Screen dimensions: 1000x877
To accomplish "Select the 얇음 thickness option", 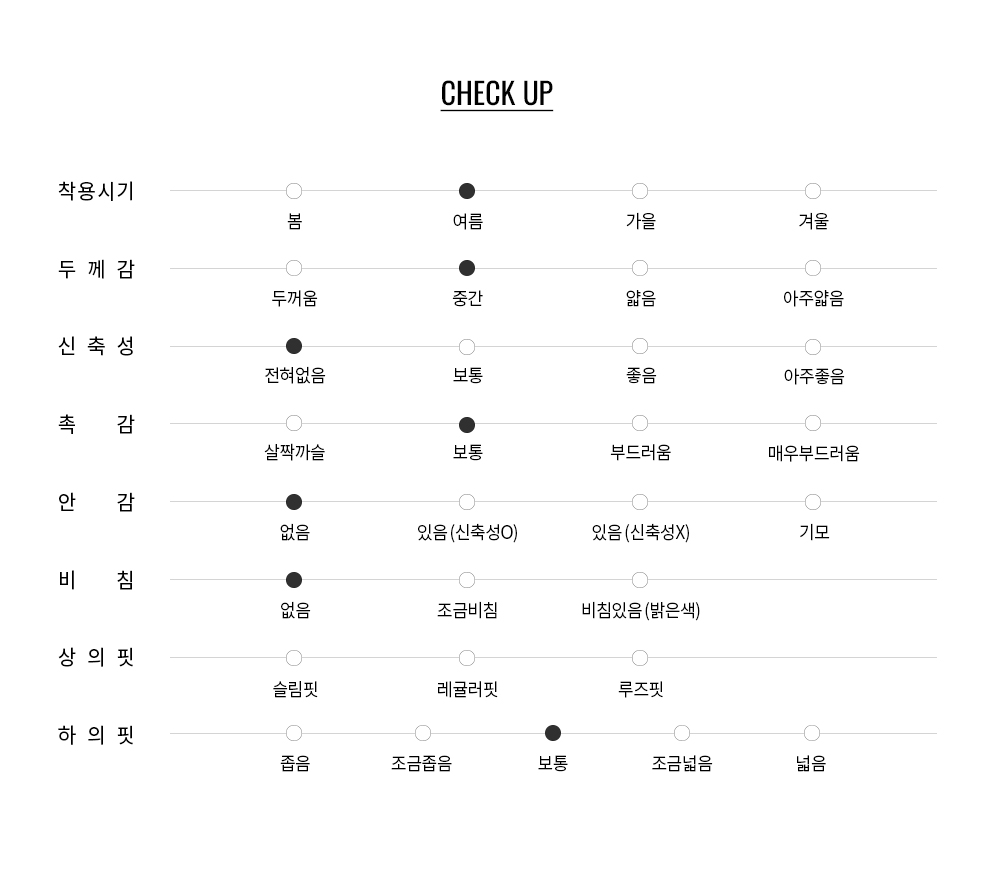I will [x=640, y=268].
